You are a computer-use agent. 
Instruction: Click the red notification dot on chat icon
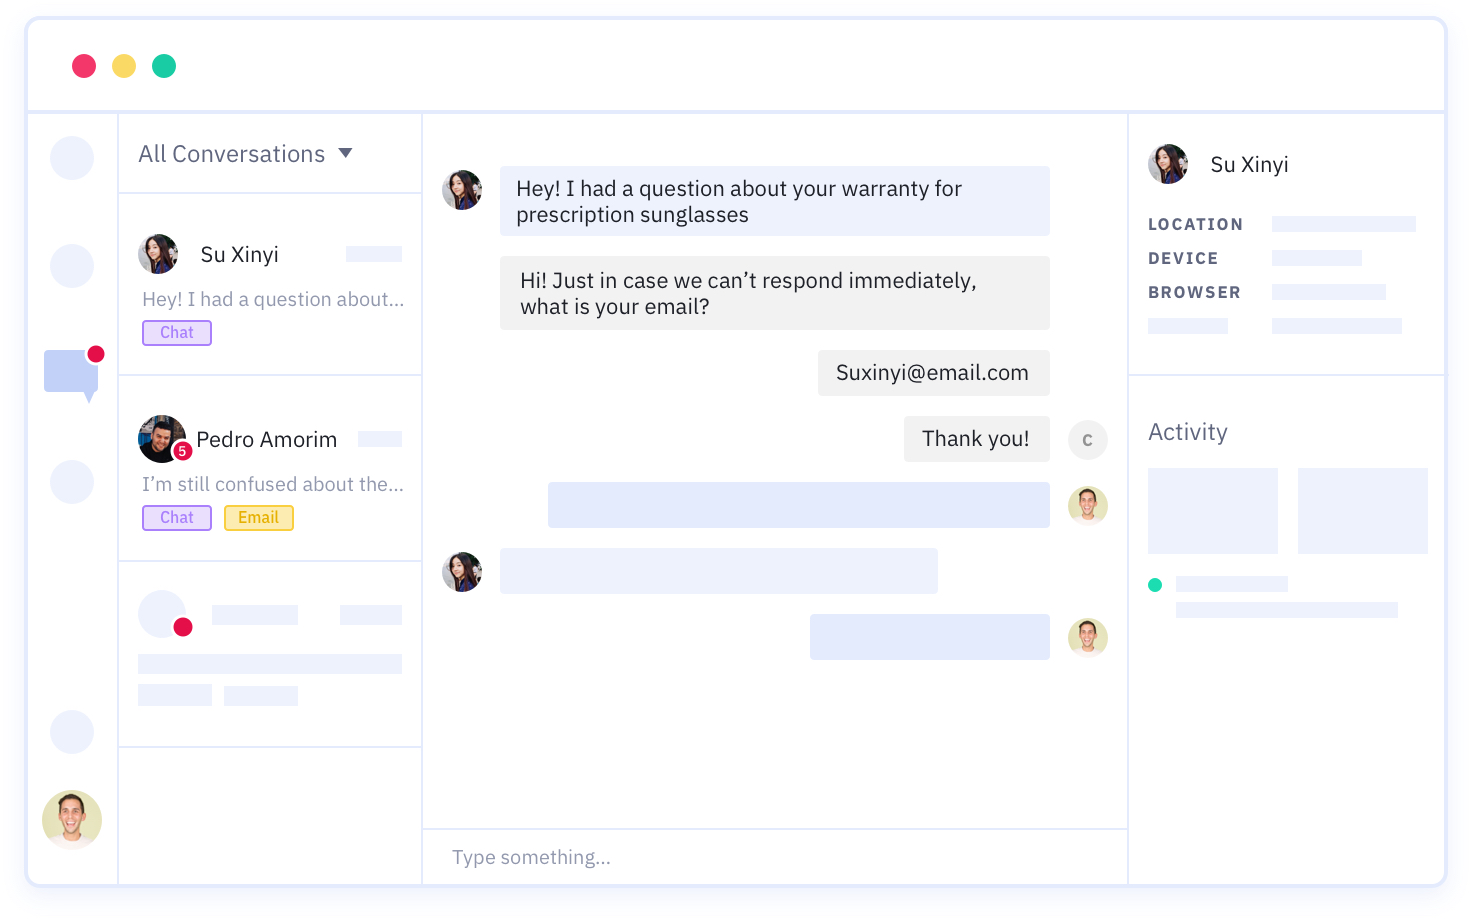[96, 354]
